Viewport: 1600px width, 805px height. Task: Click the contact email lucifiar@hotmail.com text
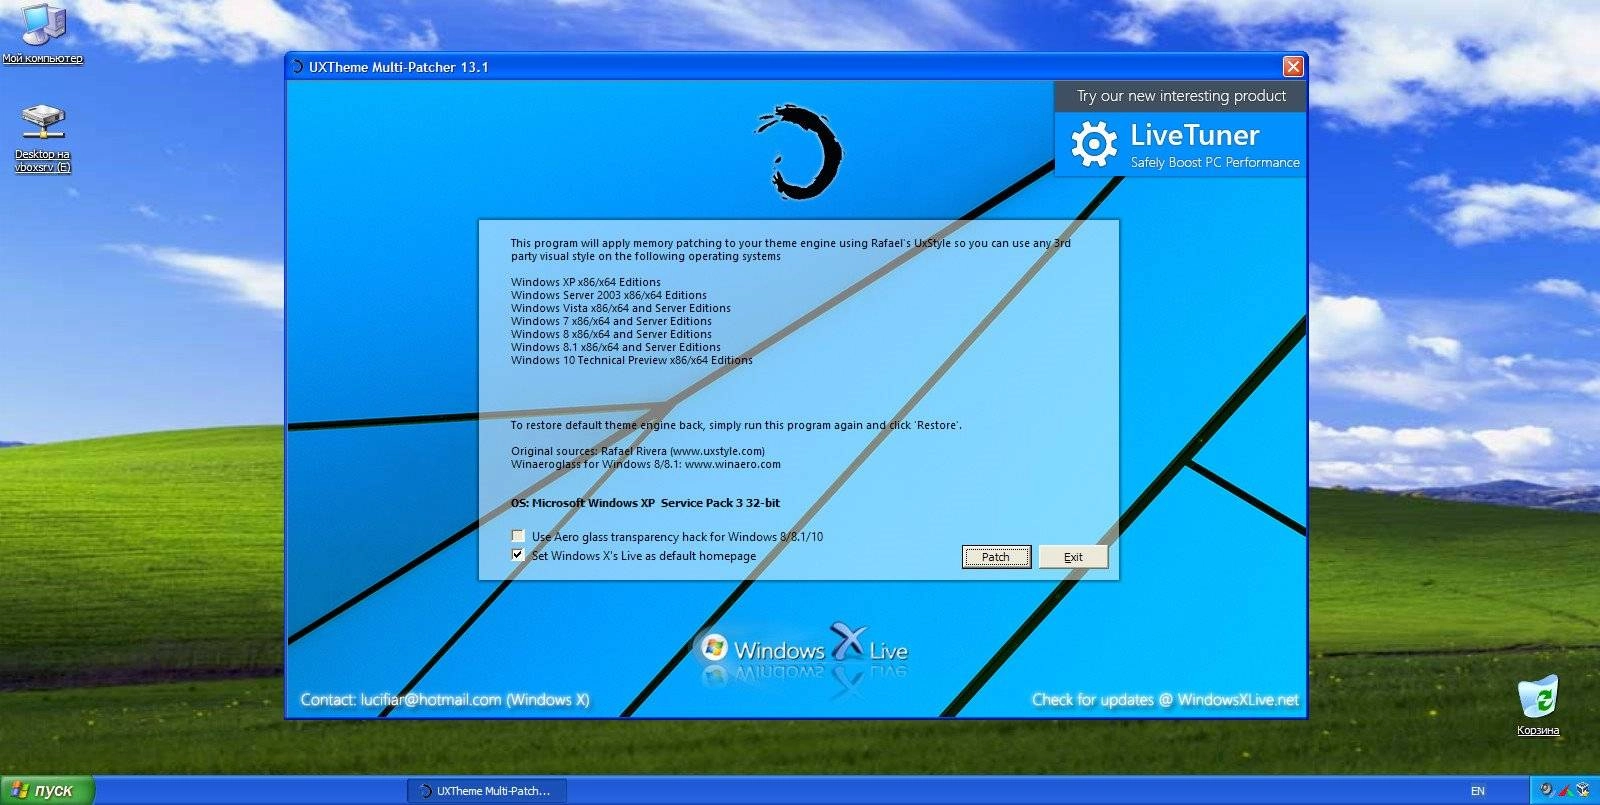click(431, 700)
